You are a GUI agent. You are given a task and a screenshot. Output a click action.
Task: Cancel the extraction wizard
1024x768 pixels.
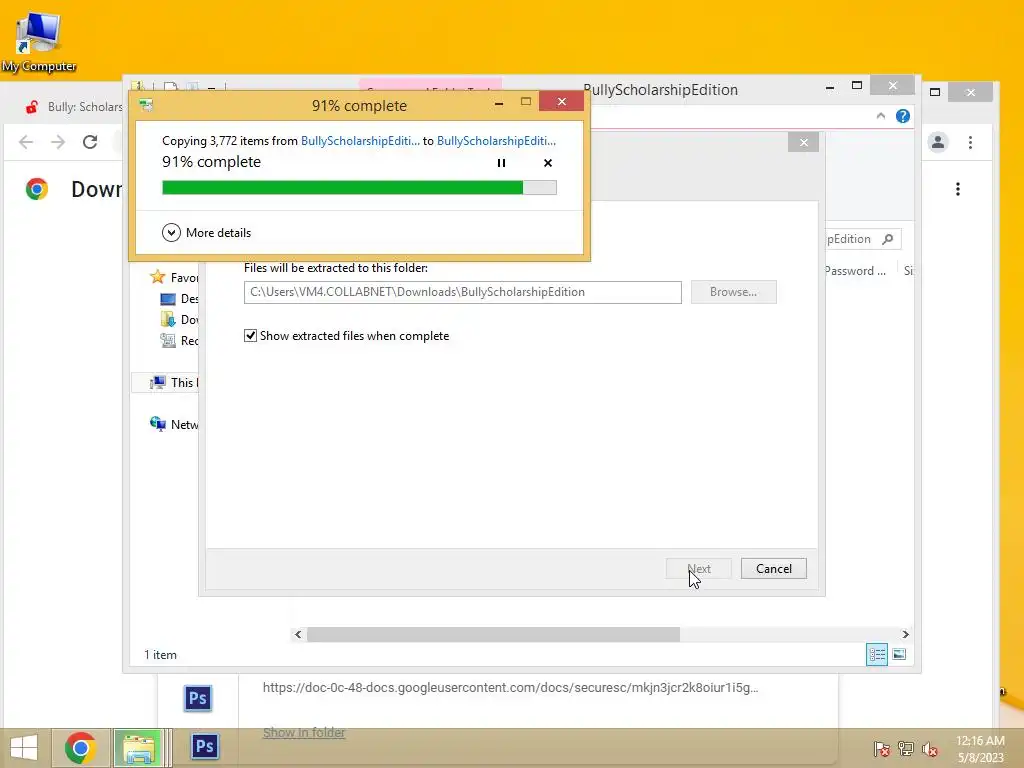(774, 569)
